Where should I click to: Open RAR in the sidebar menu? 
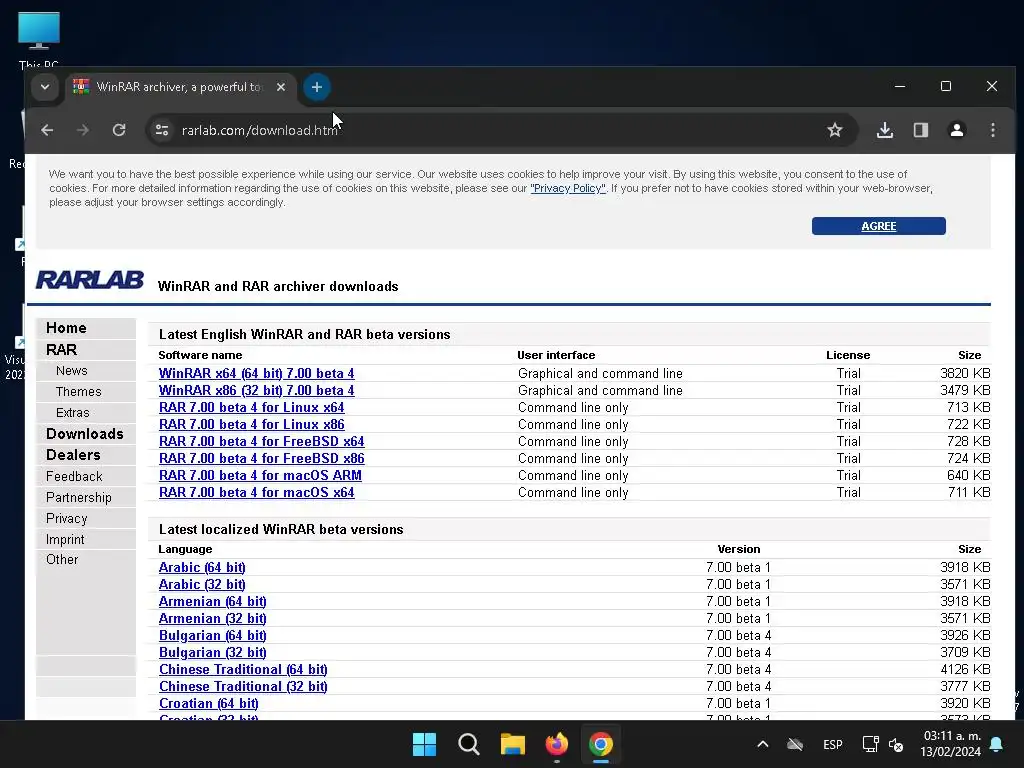click(x=61, y=349)
